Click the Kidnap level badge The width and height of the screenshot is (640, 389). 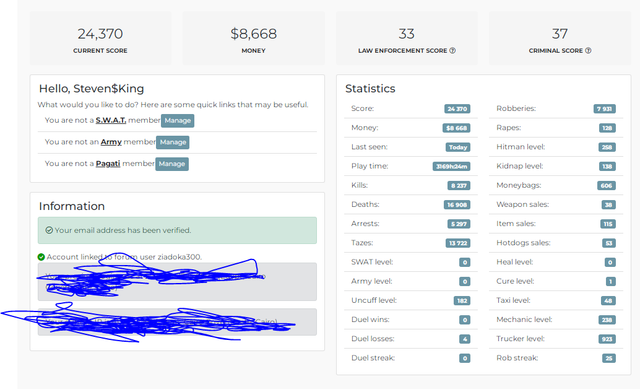[607, 167]
